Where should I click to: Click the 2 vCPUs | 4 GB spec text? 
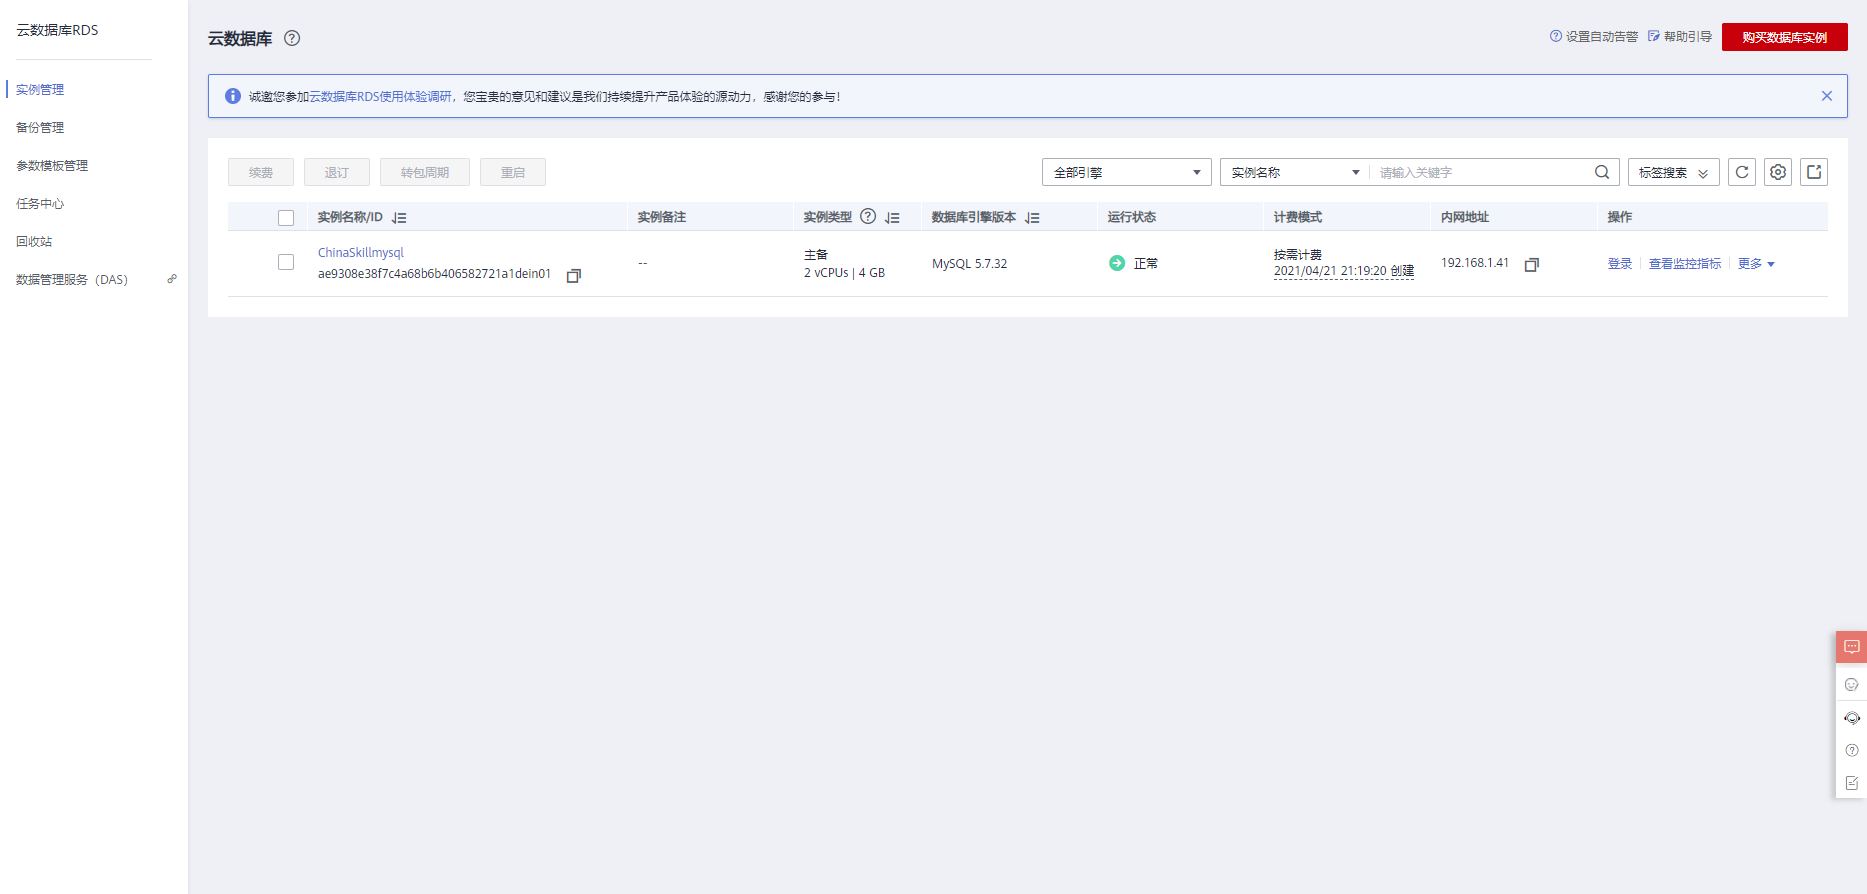click(x=844, y=273)
